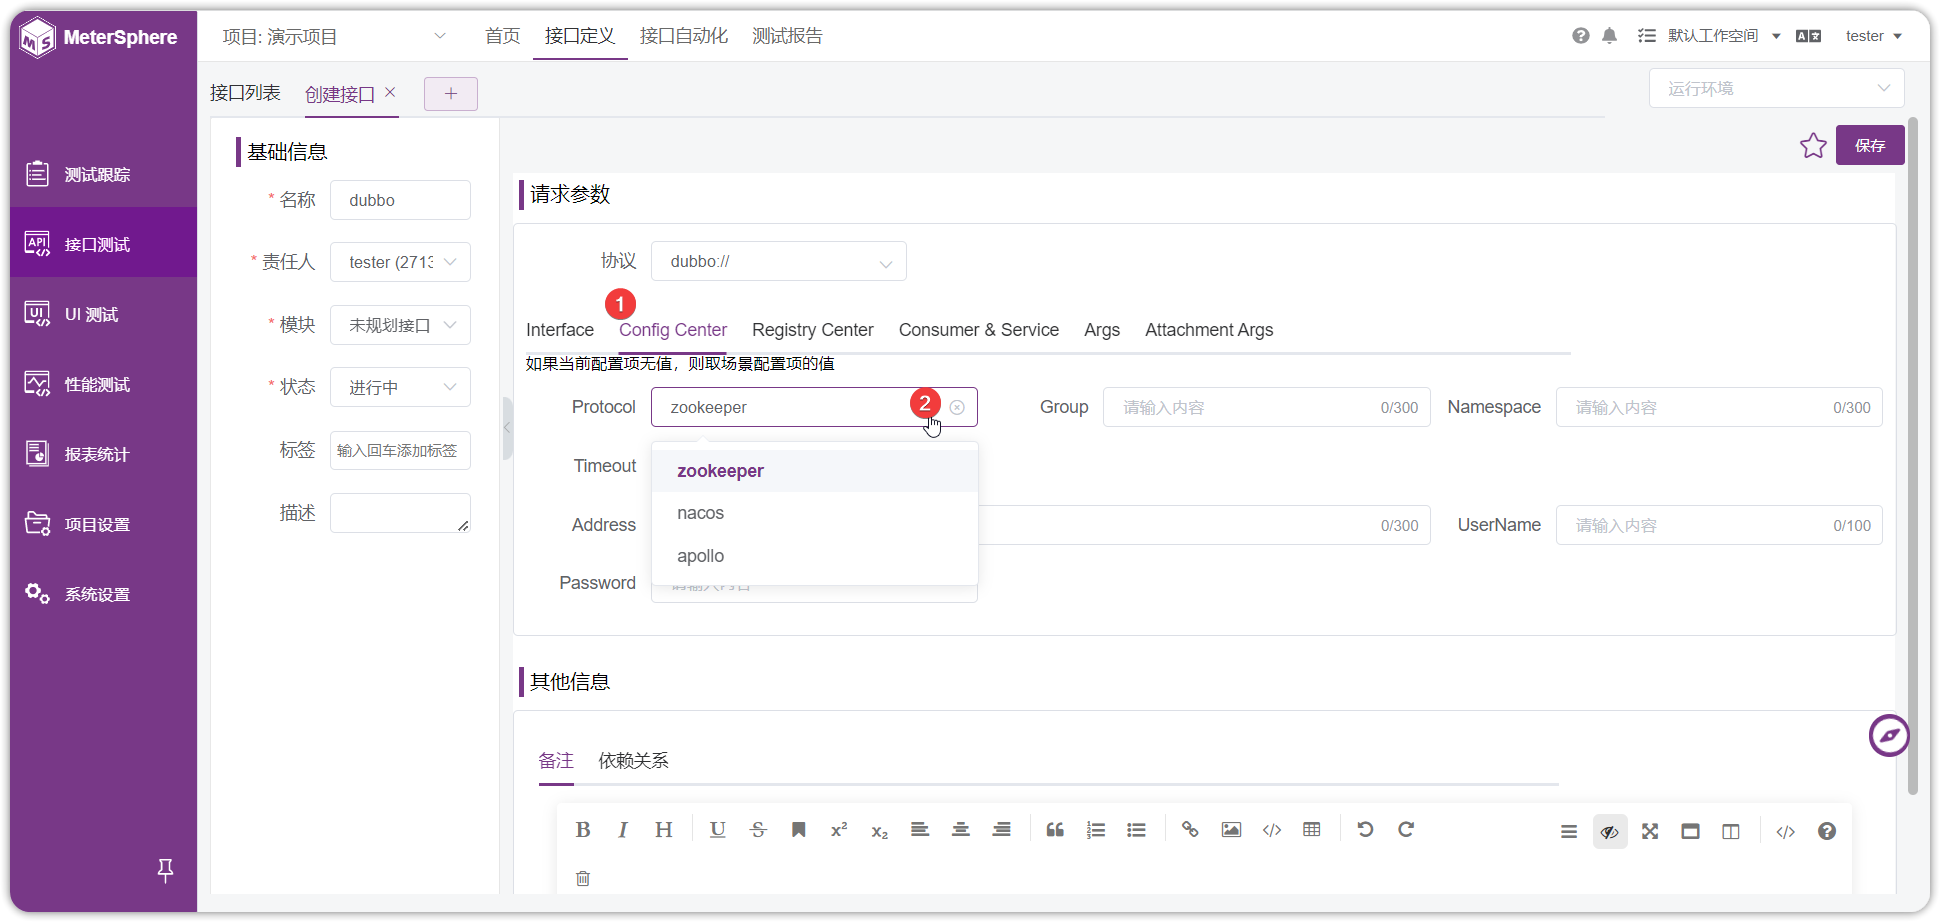The image size is (1940, 922).
Task: Insert an image in the editor
Action: [x=1231, y=830]
